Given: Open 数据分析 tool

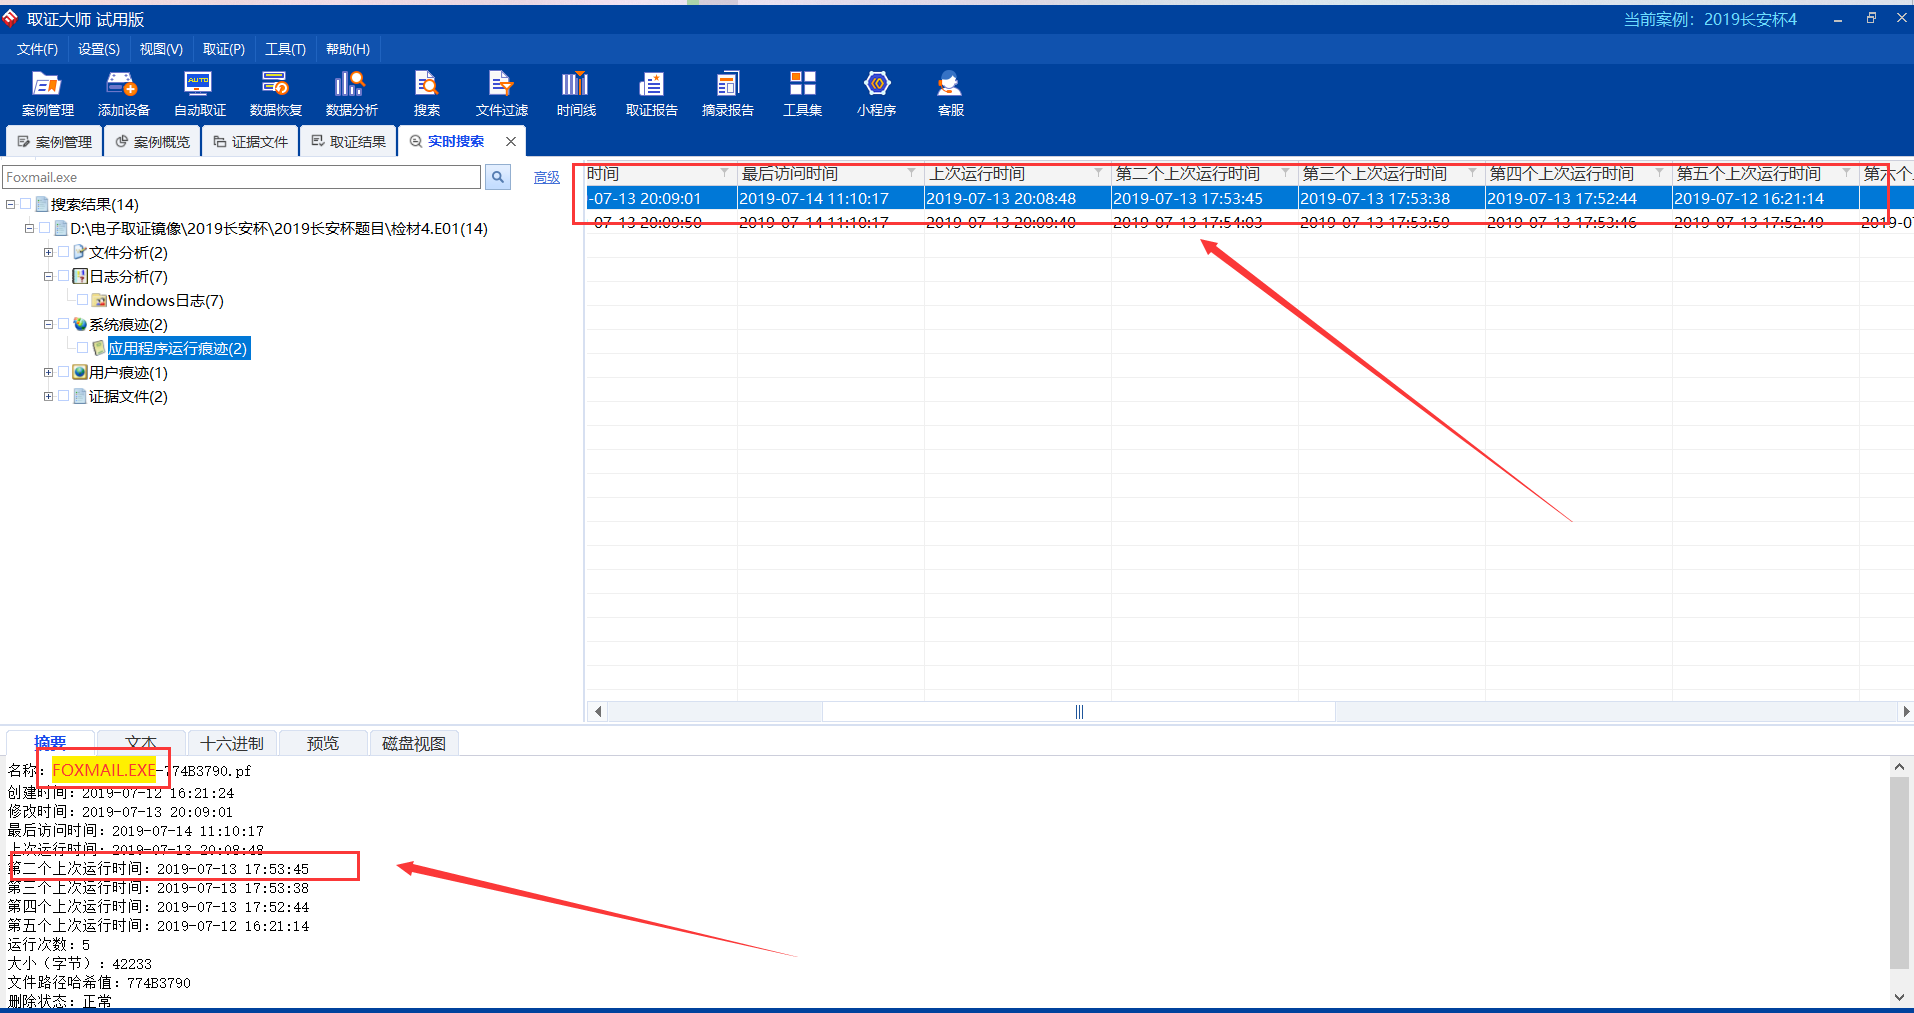Looking at the screenshot, I should [x=351, y=94].
